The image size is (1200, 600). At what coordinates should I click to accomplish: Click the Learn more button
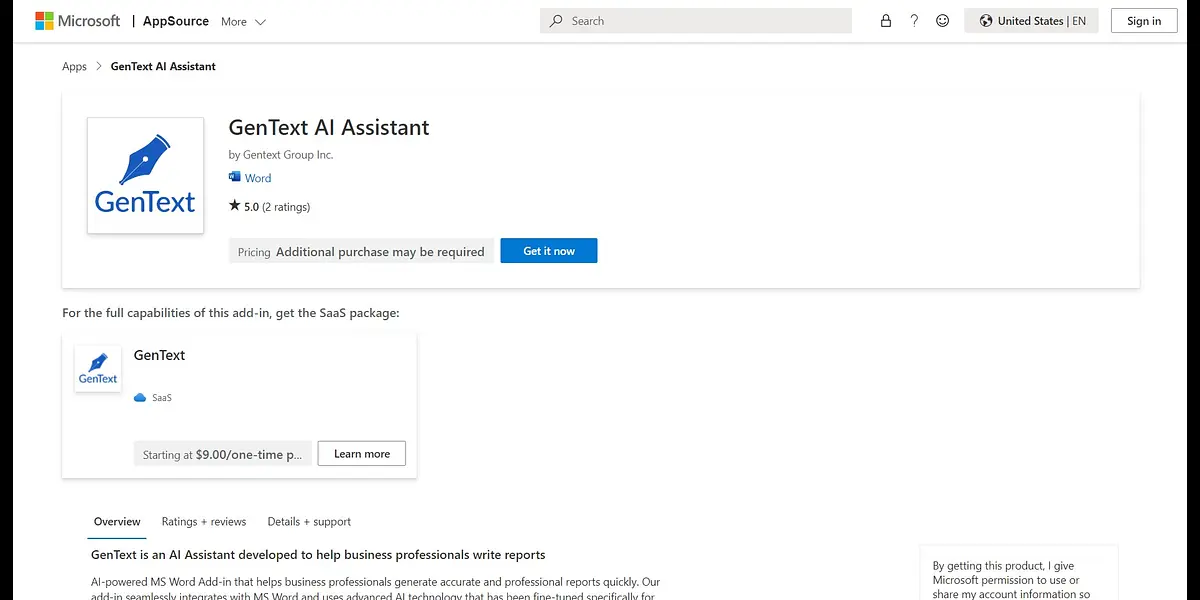tap(361, 454)
